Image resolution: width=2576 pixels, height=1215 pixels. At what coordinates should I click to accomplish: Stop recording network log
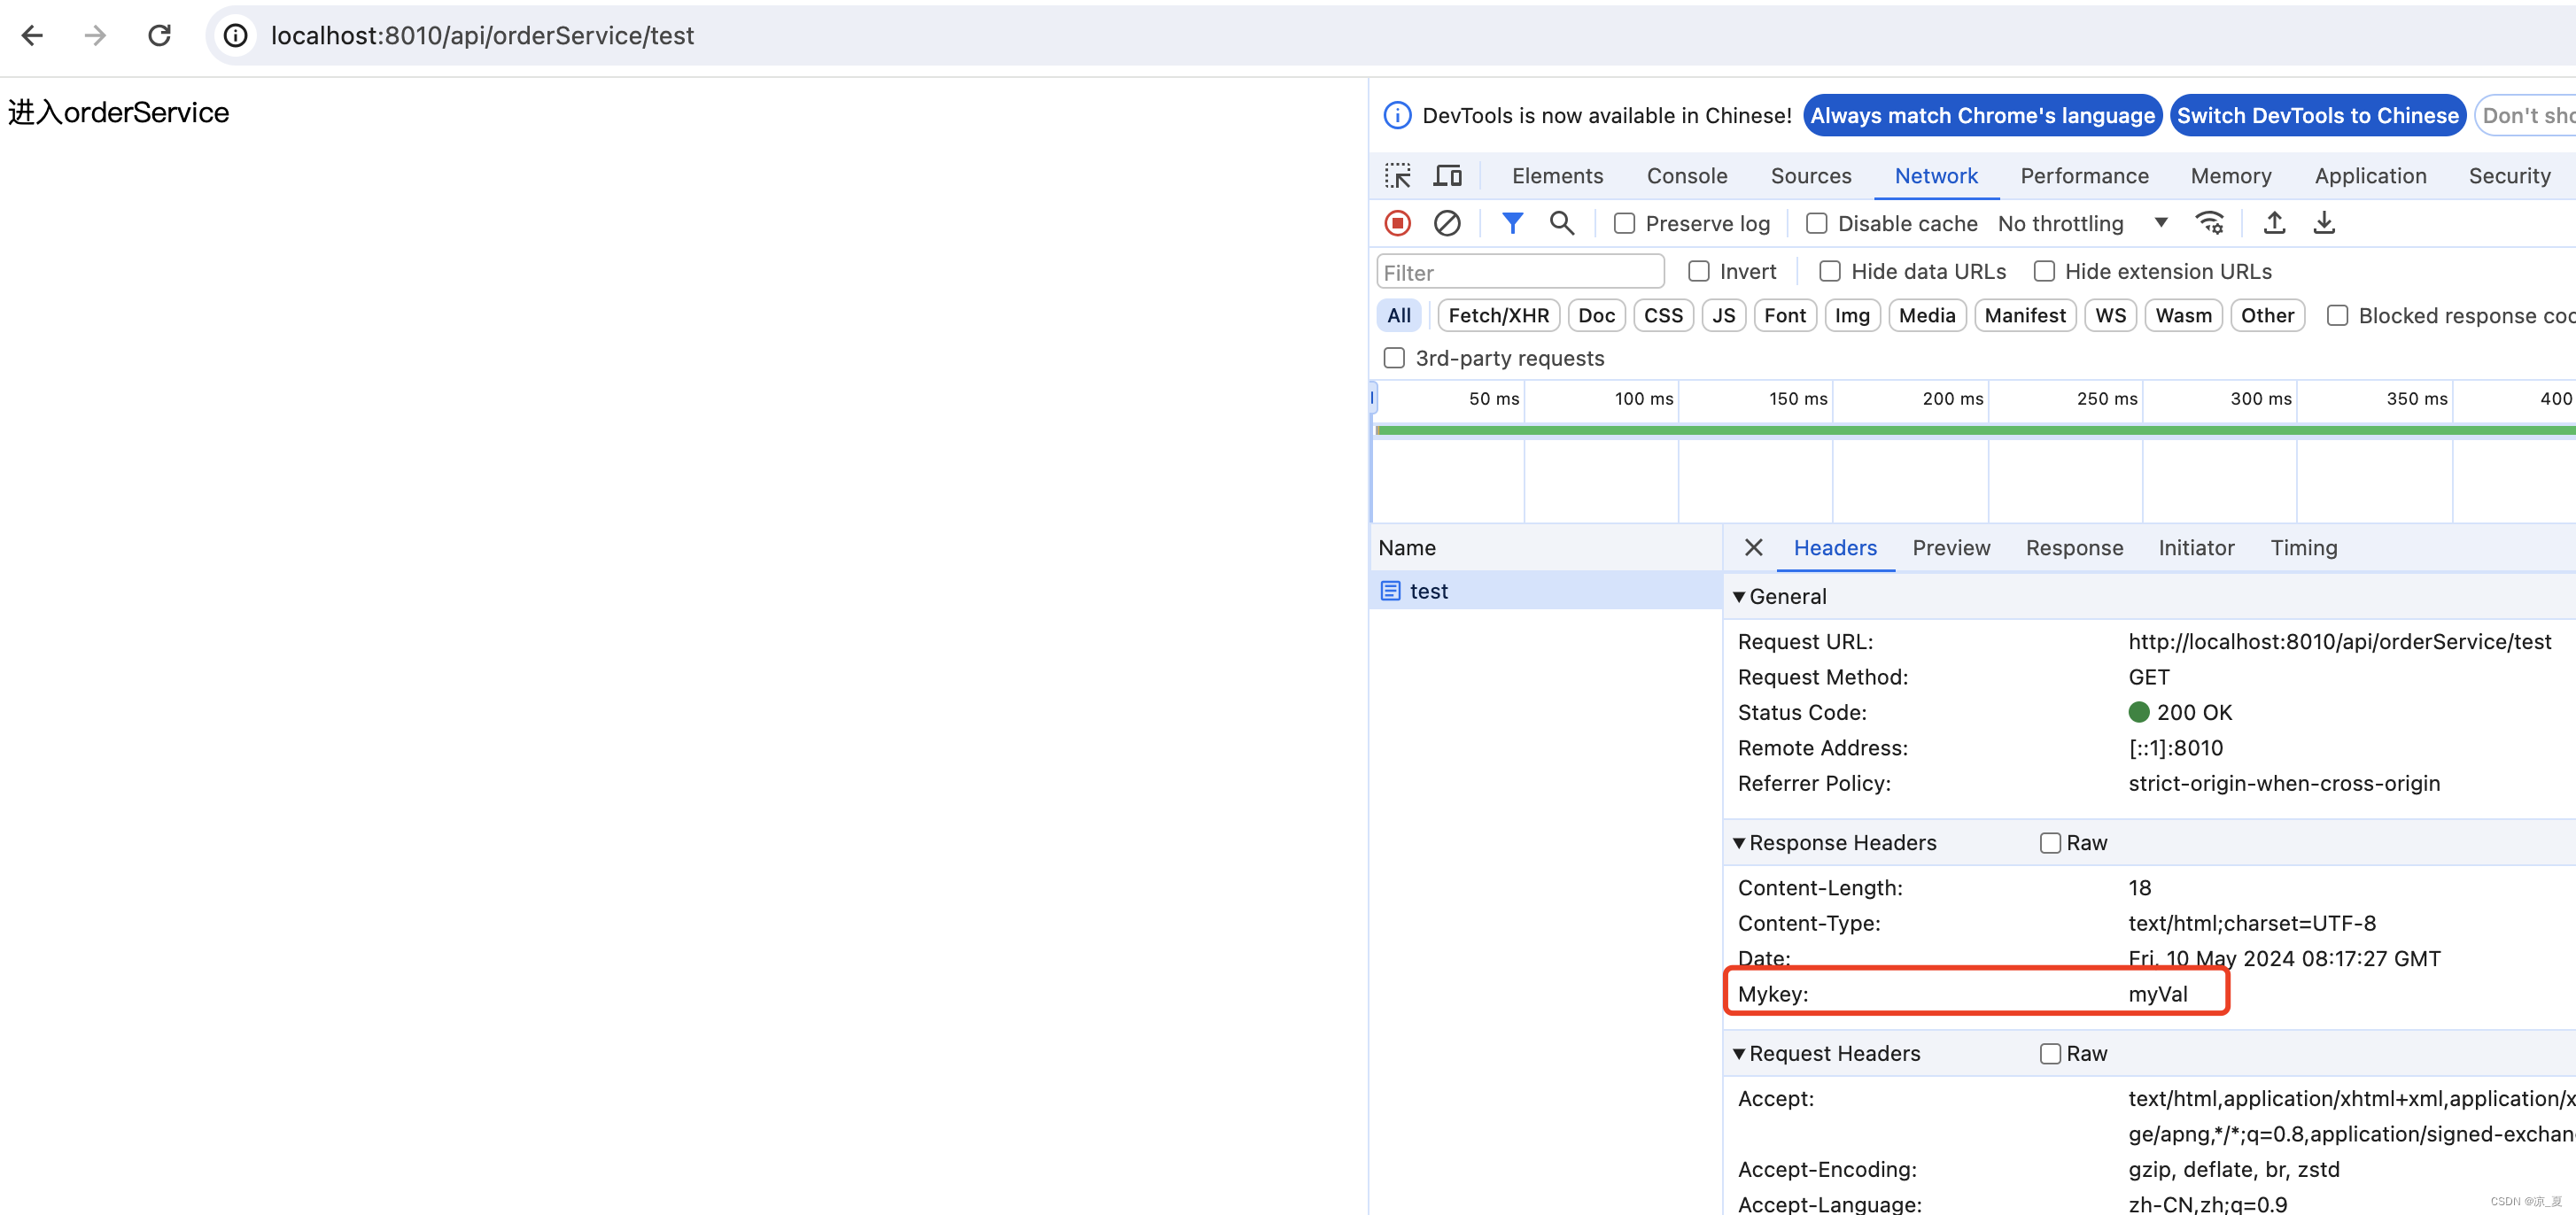(1397, 223)
